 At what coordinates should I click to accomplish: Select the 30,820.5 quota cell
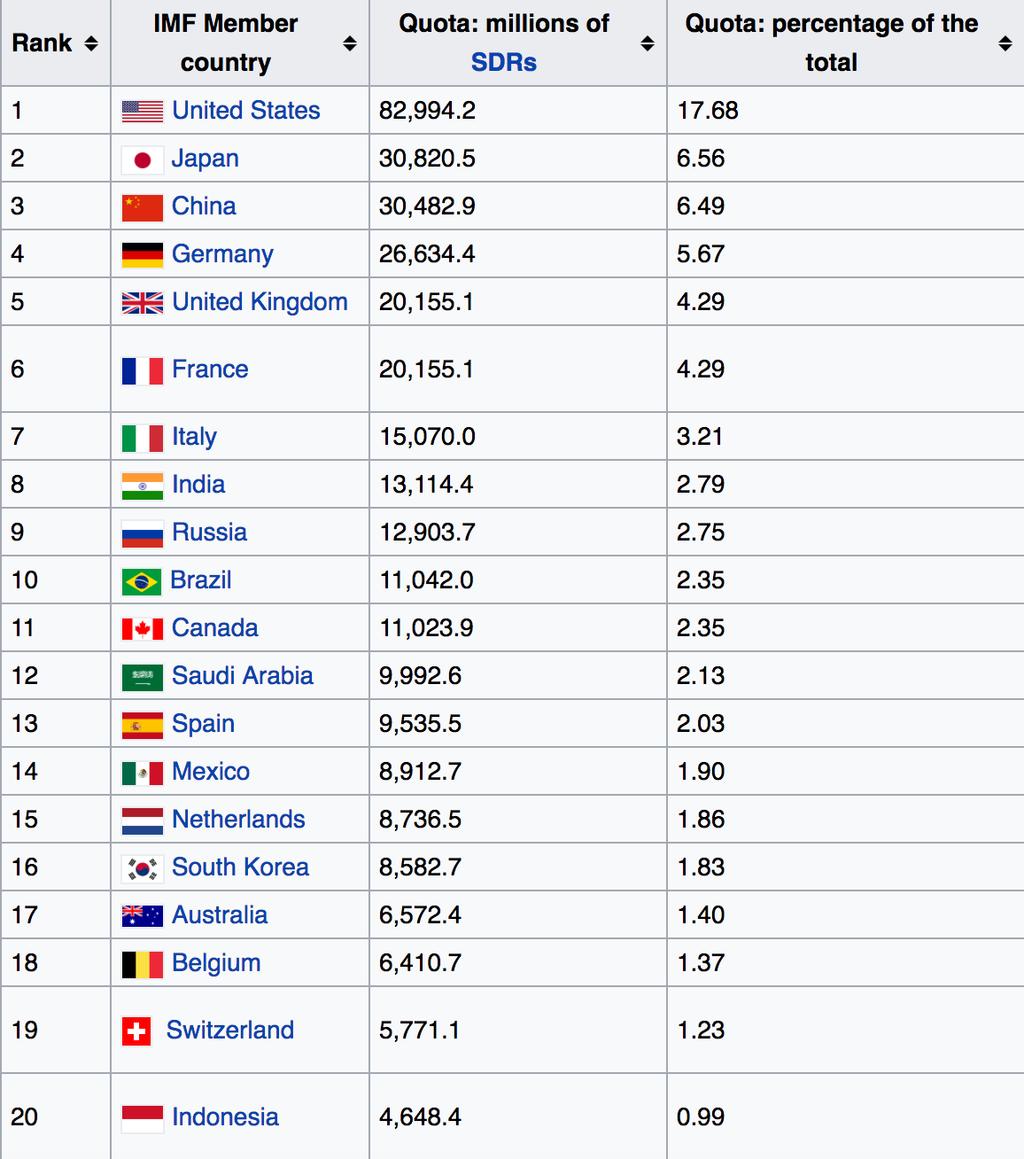(518, 158)
